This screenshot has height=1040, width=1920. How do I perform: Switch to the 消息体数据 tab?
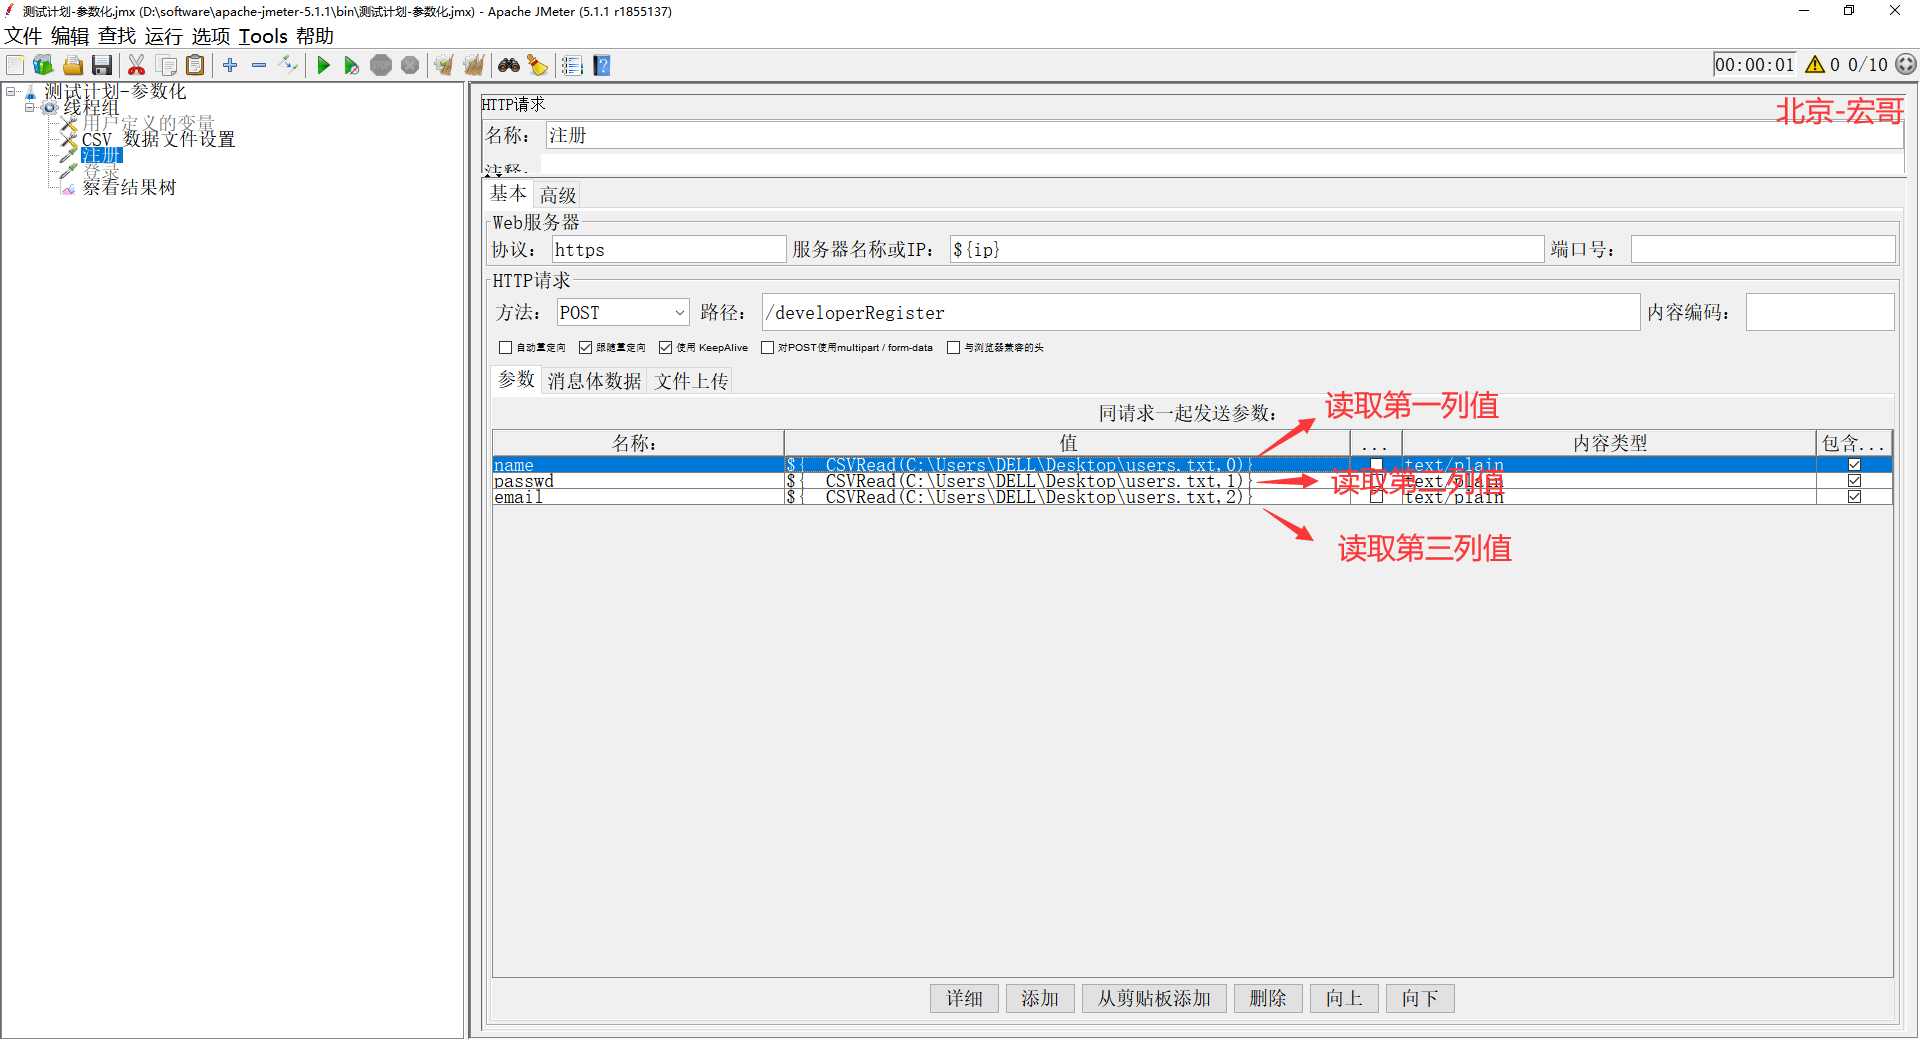pyautogui.click(x=594, y=381)
